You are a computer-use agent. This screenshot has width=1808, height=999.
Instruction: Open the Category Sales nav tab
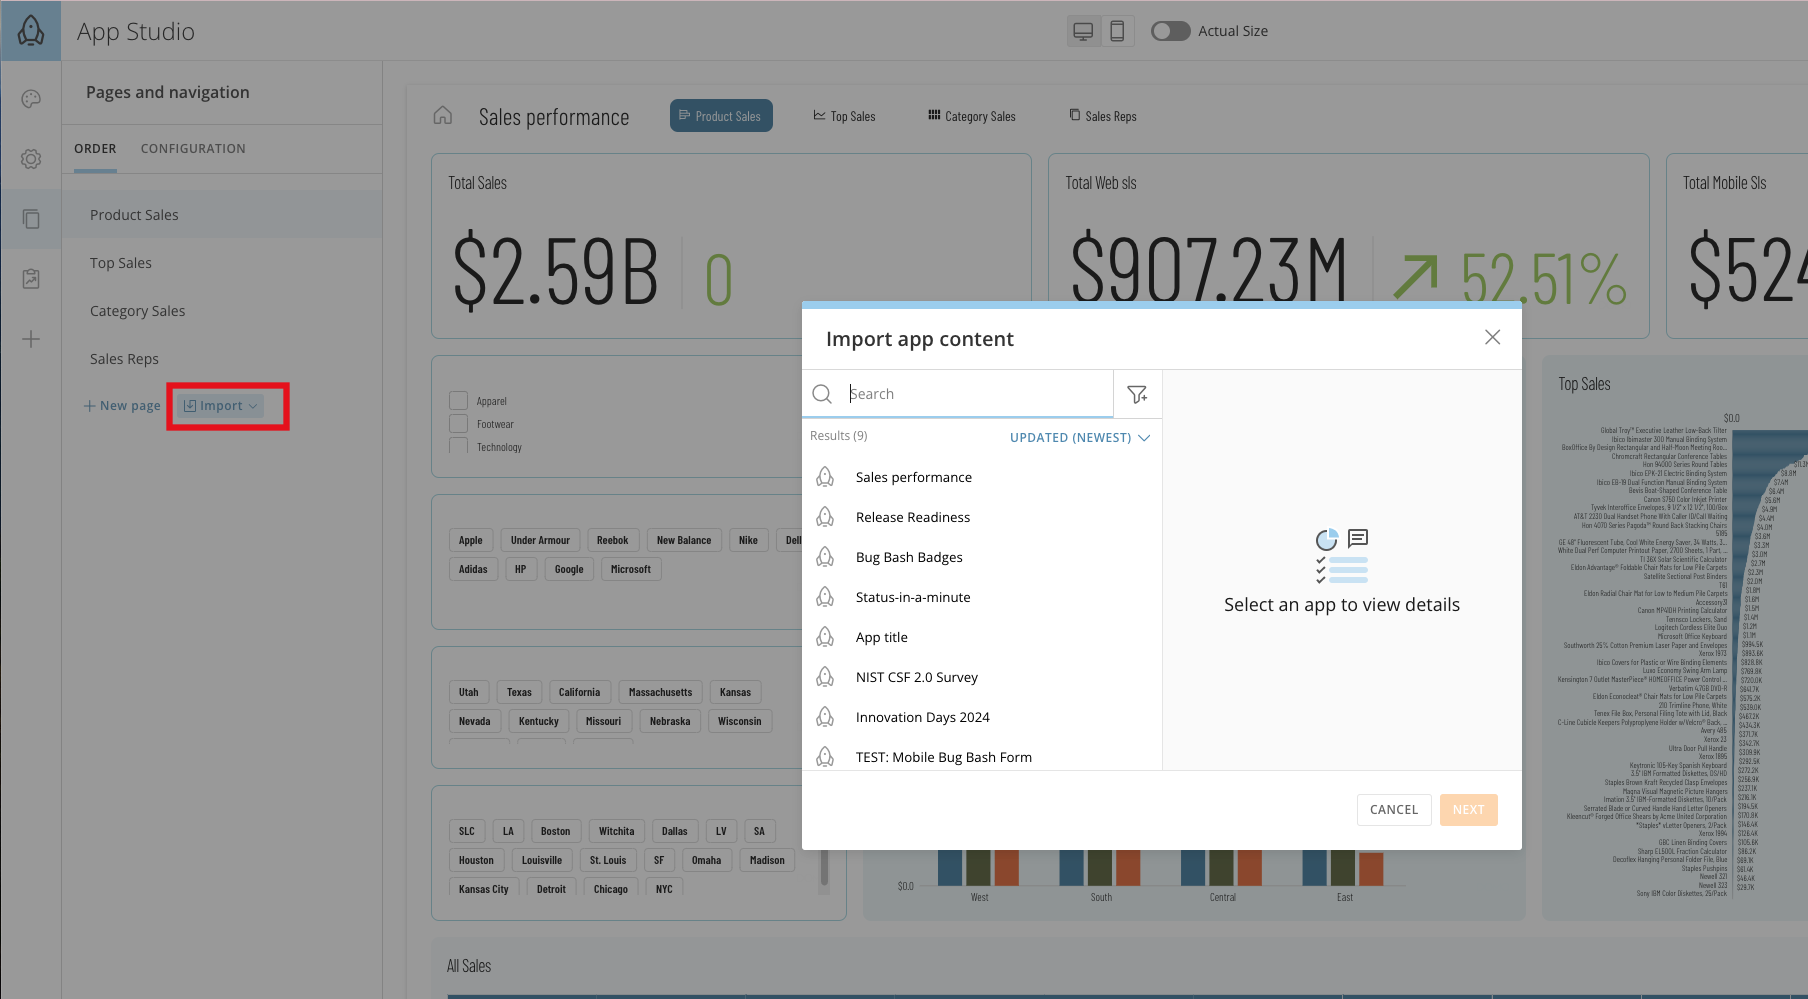click(972, 116)
